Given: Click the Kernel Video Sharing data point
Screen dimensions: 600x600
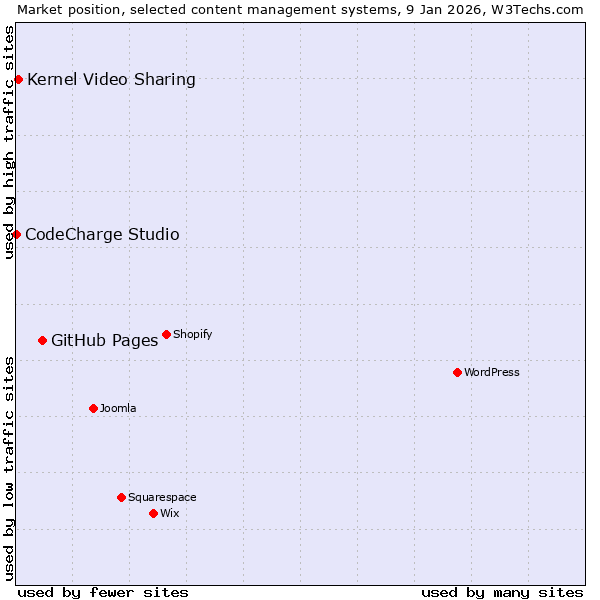Looking at the screenshot, I should 18,80.
